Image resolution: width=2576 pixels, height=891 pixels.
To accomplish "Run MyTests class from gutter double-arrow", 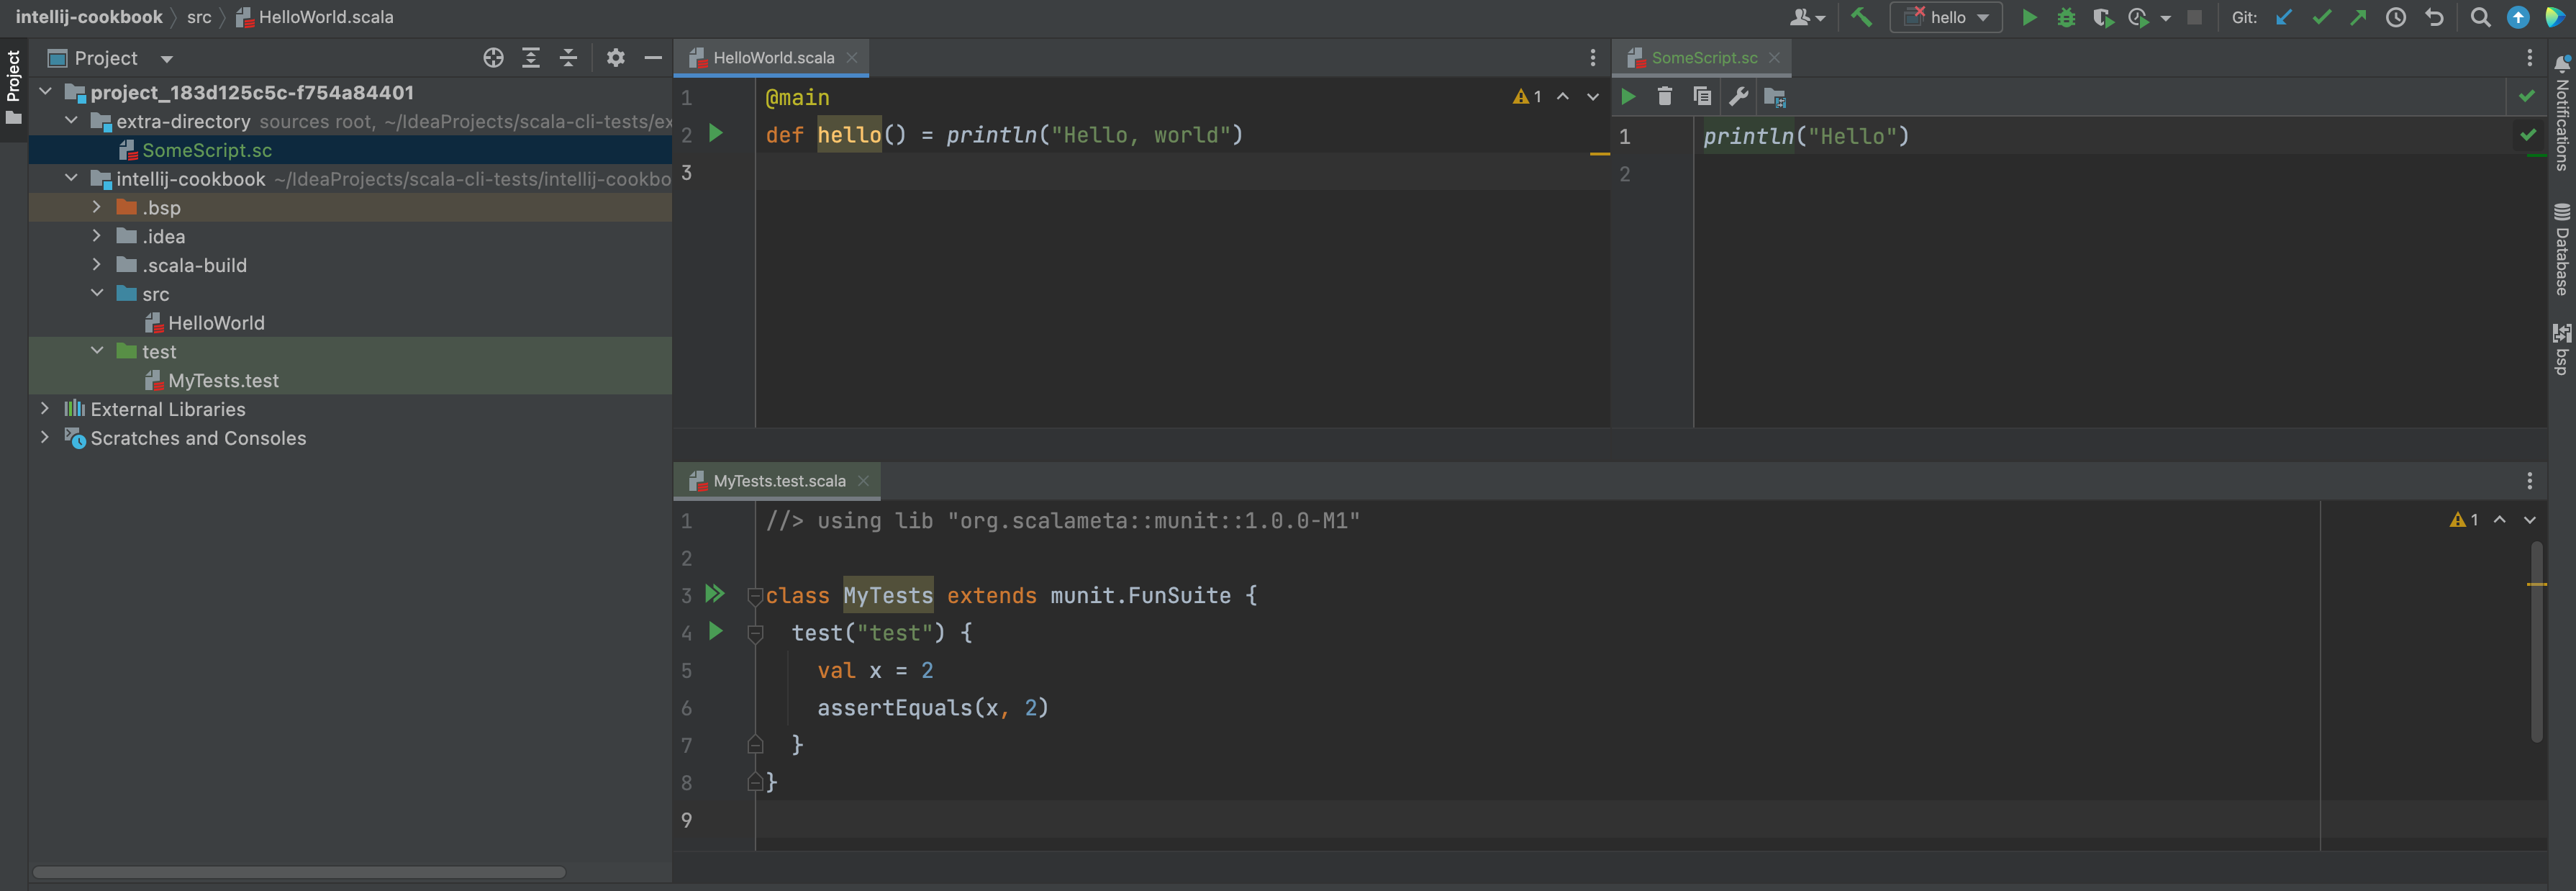I will (x=714, y=594).
